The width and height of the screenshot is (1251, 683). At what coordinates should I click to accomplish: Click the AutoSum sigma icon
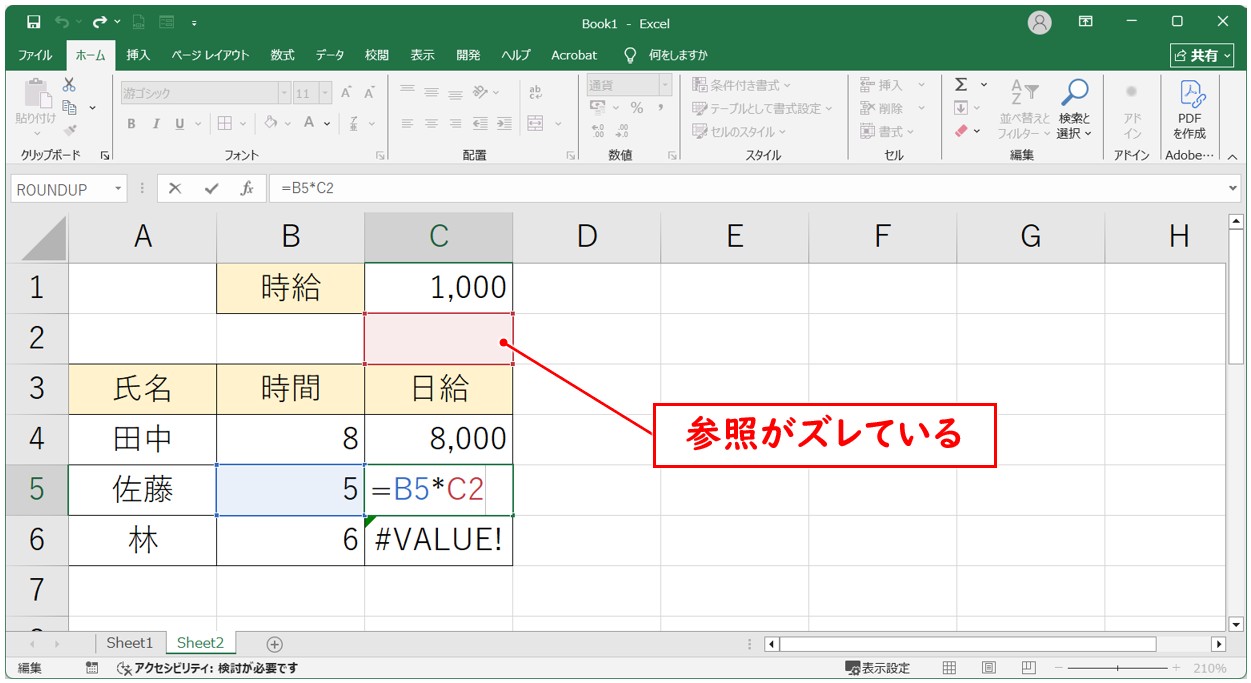click(961, 85)
